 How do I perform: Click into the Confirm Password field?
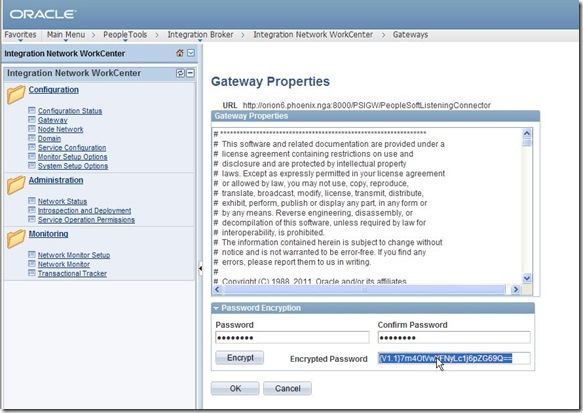coord(454,338)
